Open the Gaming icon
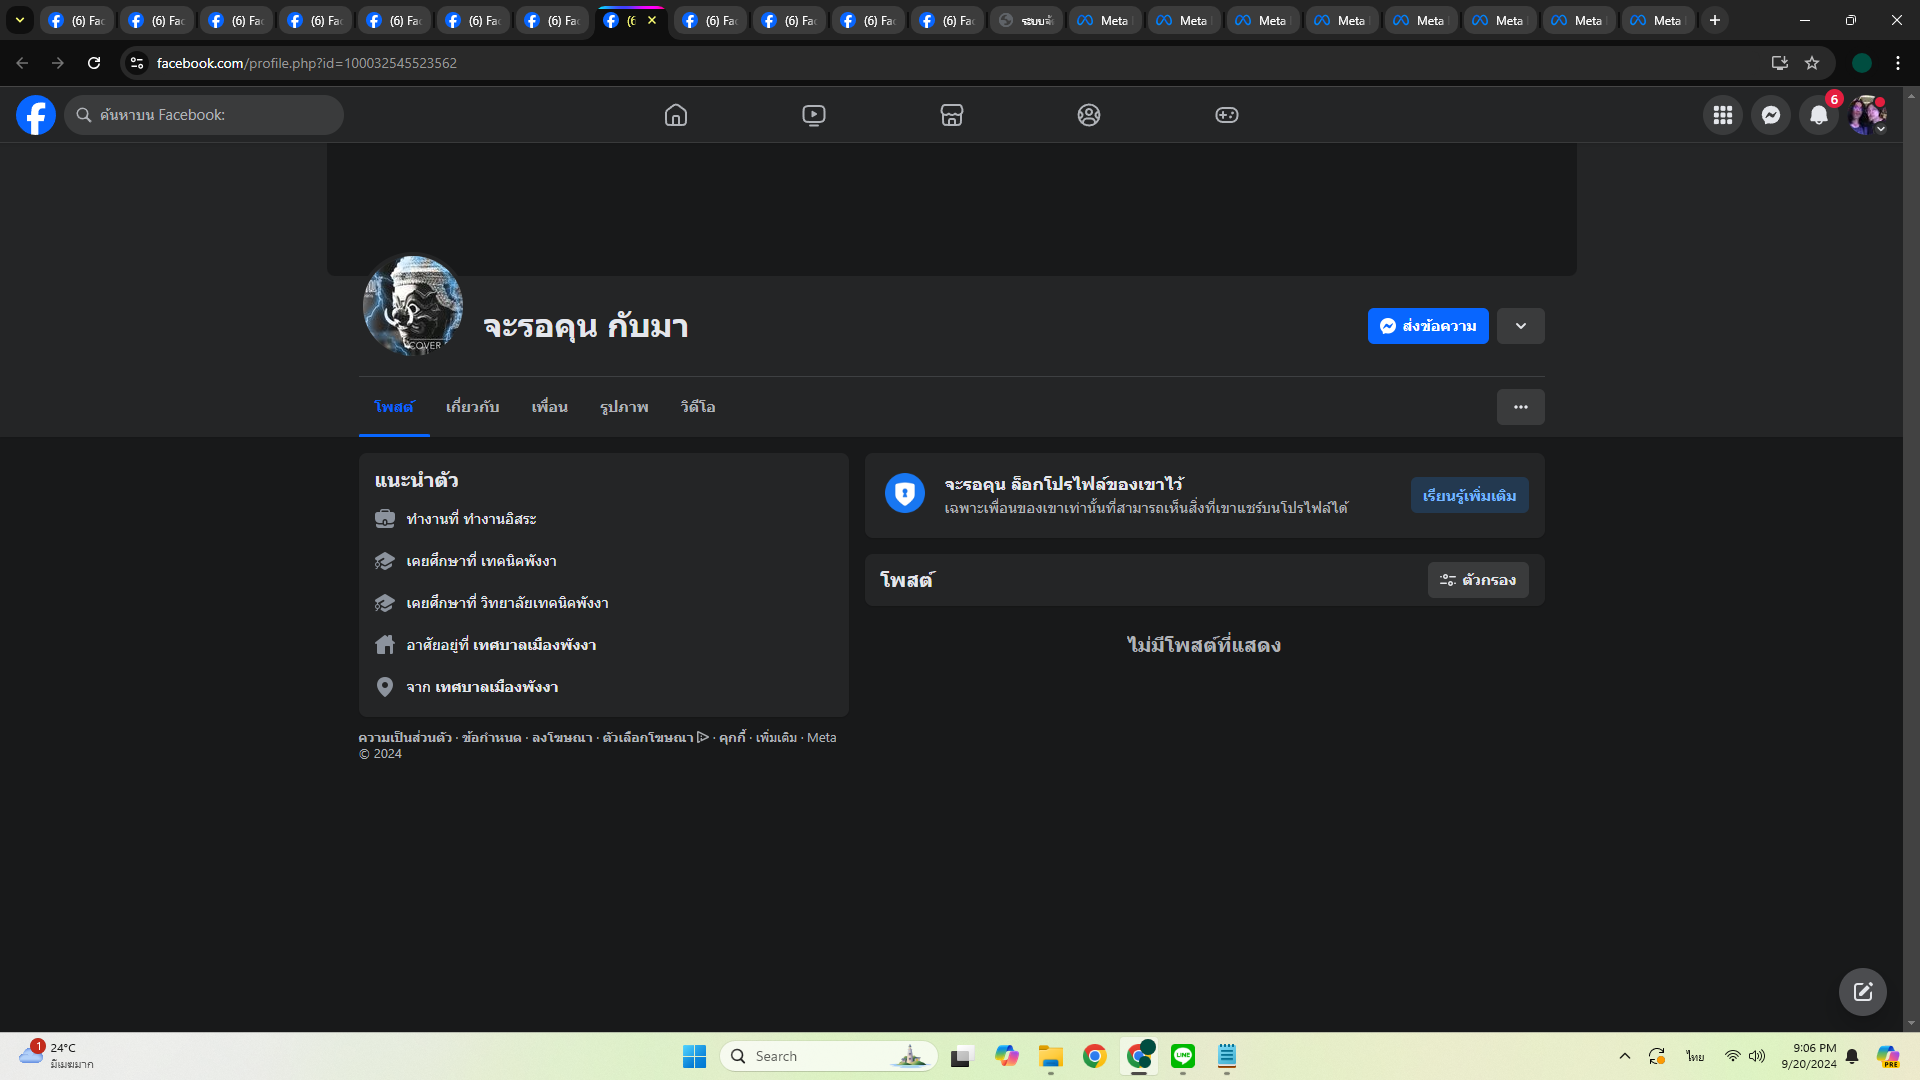This screenshot has width=1920, height=1080. click(x=1226, y=115)
